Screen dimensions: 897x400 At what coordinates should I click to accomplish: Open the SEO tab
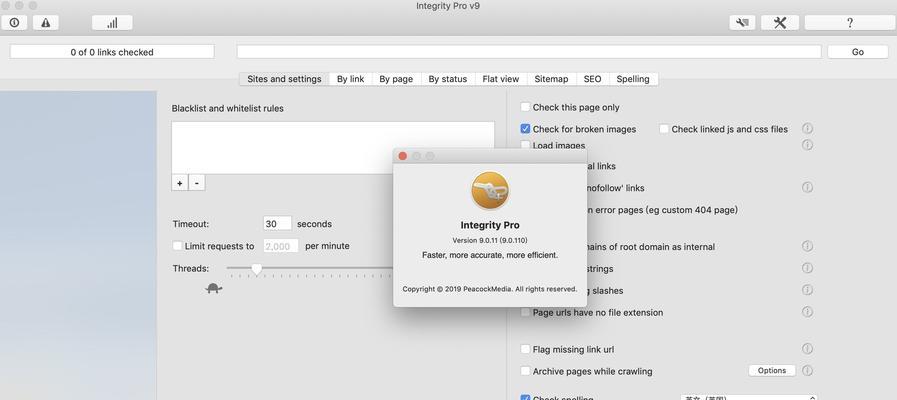(x=592, y=79)
